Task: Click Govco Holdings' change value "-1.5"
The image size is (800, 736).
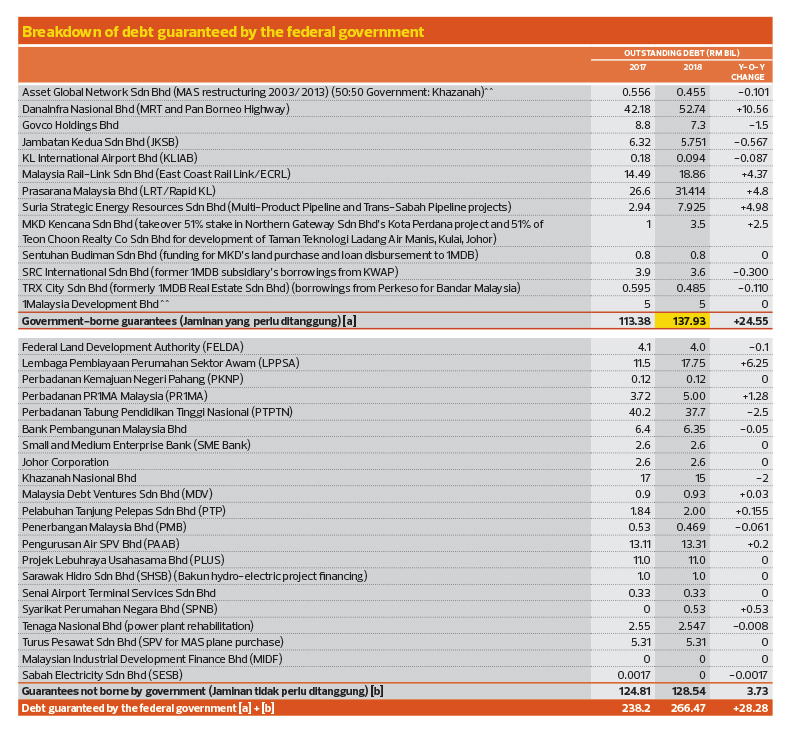Action: [759, 125]
